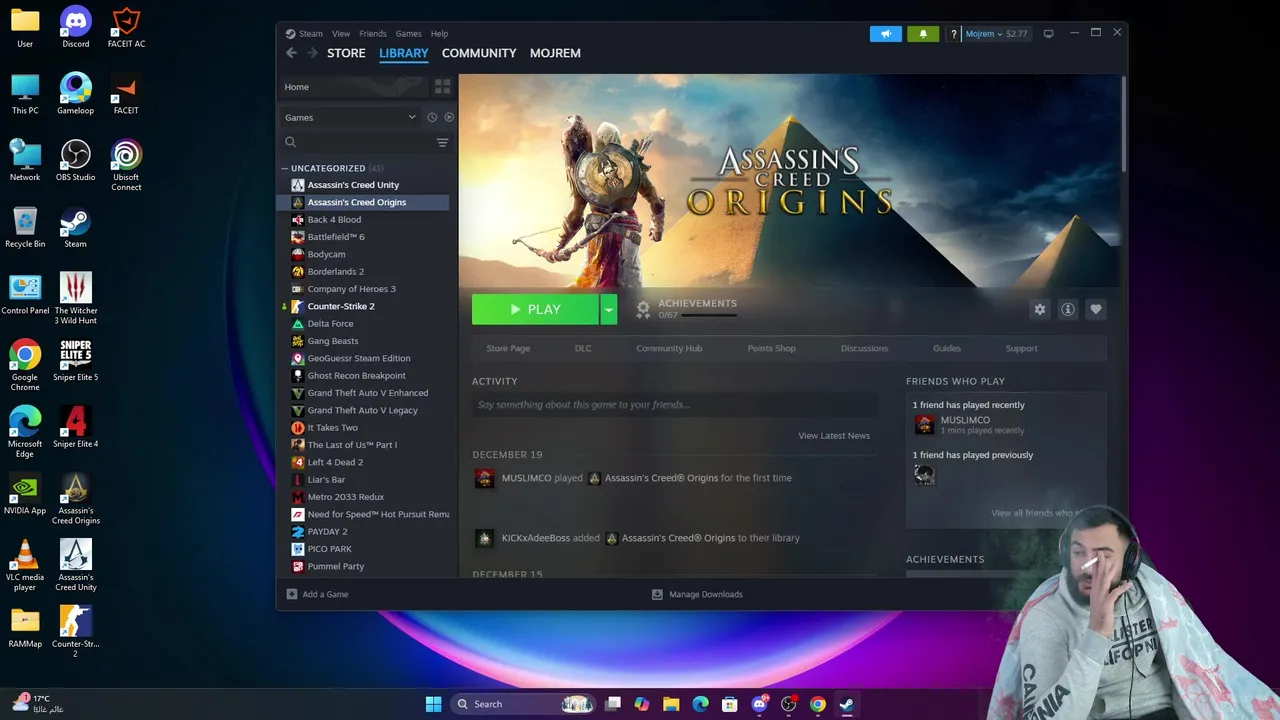Open the Community Hub link

[669, 348]
